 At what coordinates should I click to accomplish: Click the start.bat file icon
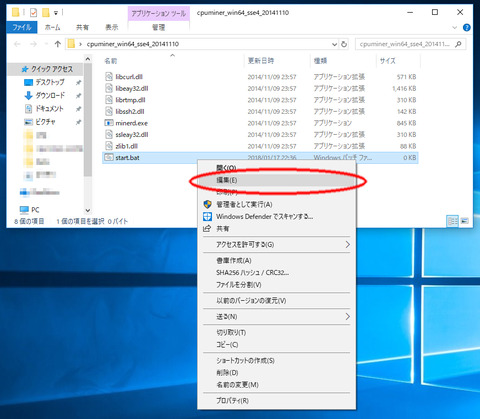click(109, 157)
